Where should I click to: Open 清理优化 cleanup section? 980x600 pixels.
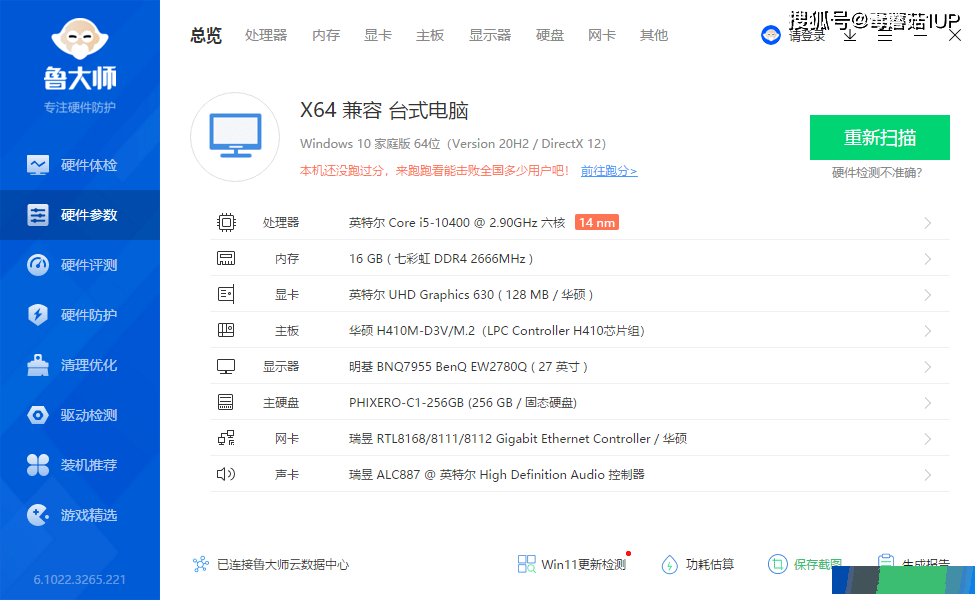point(80,365)
